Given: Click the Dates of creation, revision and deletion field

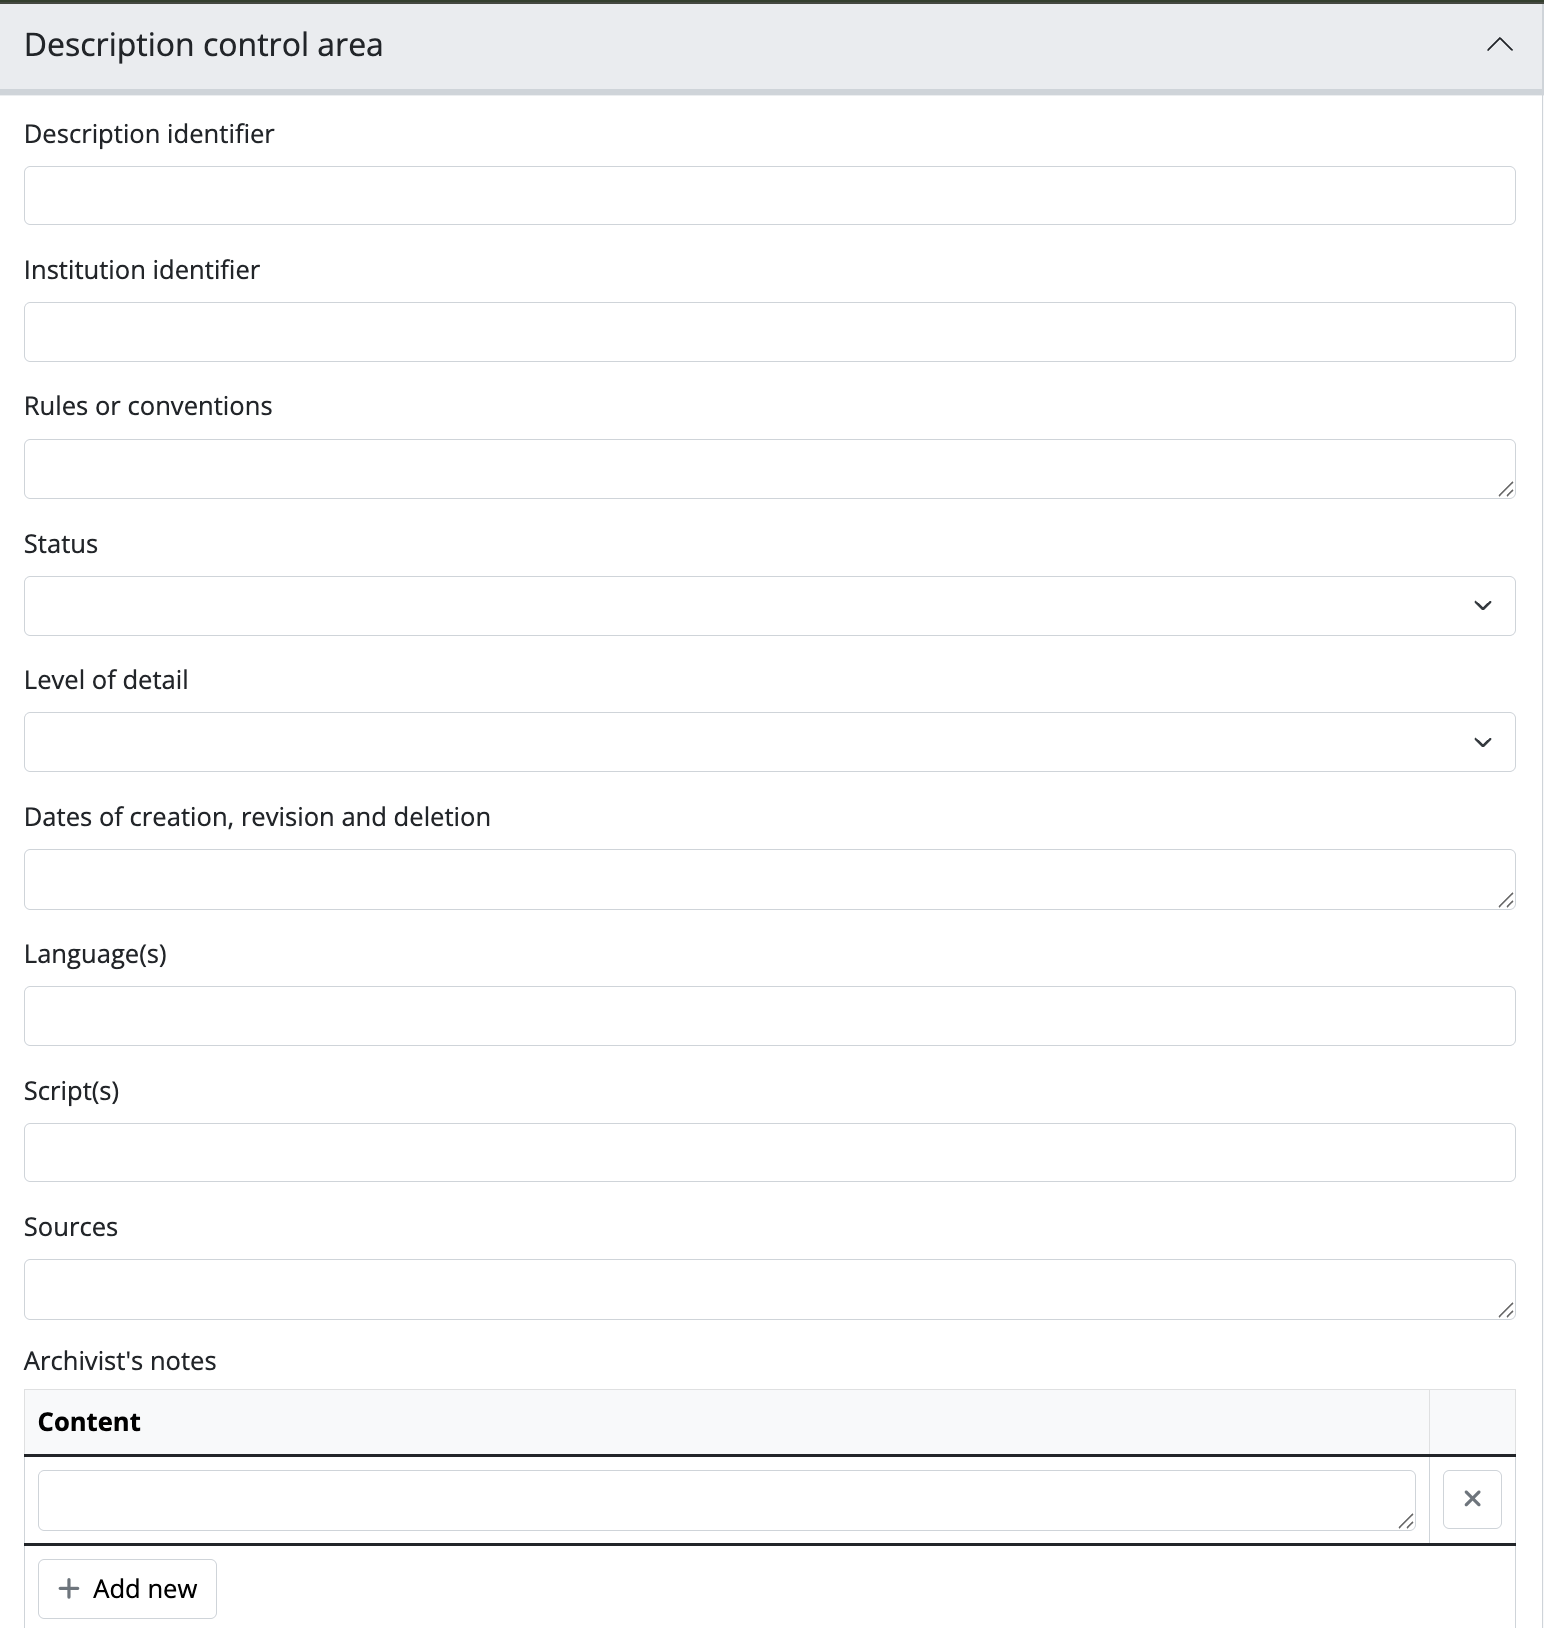Looking at the screenshot, I should point(769,879).
